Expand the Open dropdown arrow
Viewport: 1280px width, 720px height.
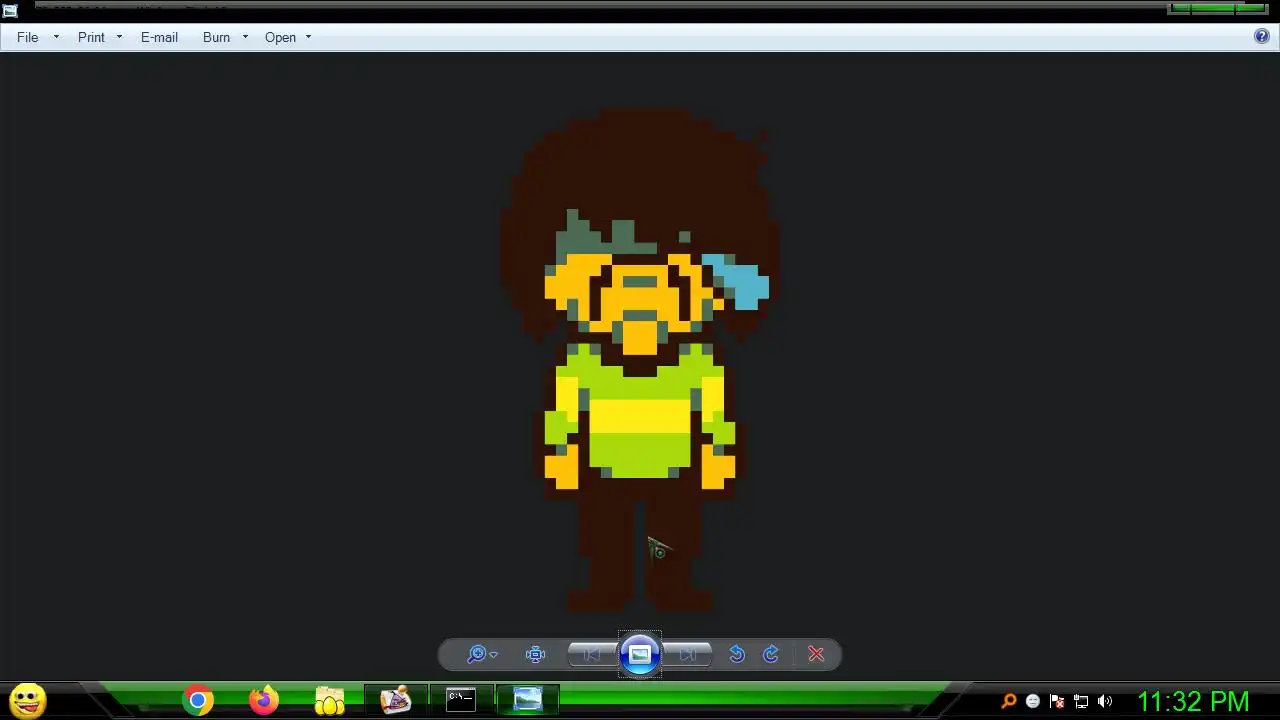(x=308, y=37)
